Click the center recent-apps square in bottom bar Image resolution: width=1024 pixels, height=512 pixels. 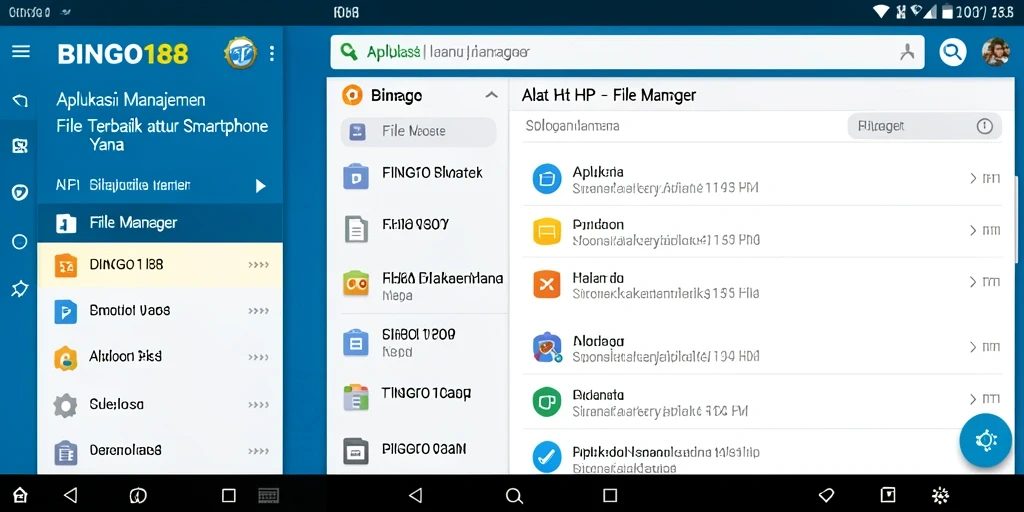[610, 495]
